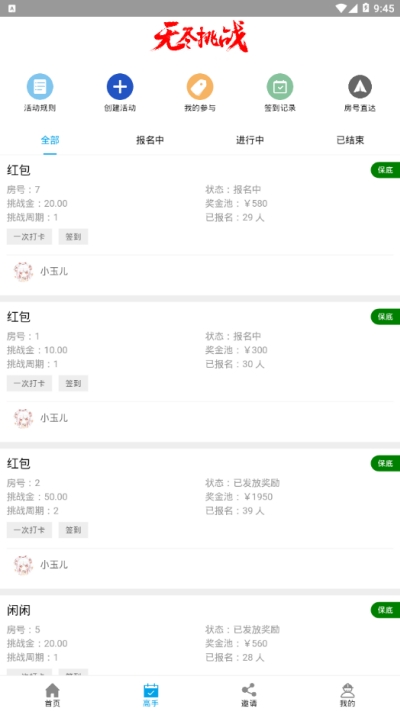Viewport: 400px width, 711px height.
Task: Tap the blue 创建活动 plus icon
Action: pos(120,87)
